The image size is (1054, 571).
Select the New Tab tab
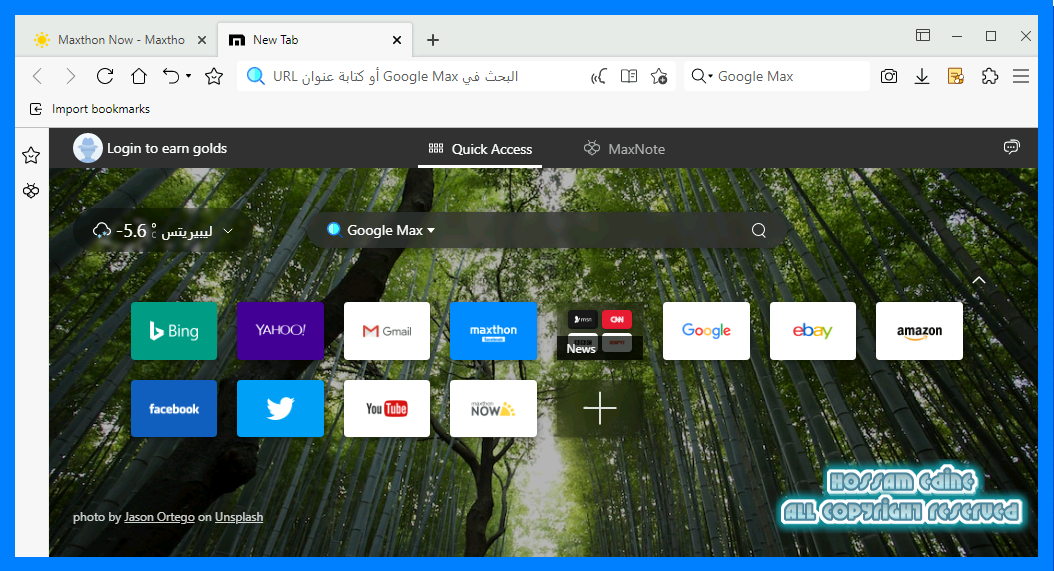pos(315,40)
